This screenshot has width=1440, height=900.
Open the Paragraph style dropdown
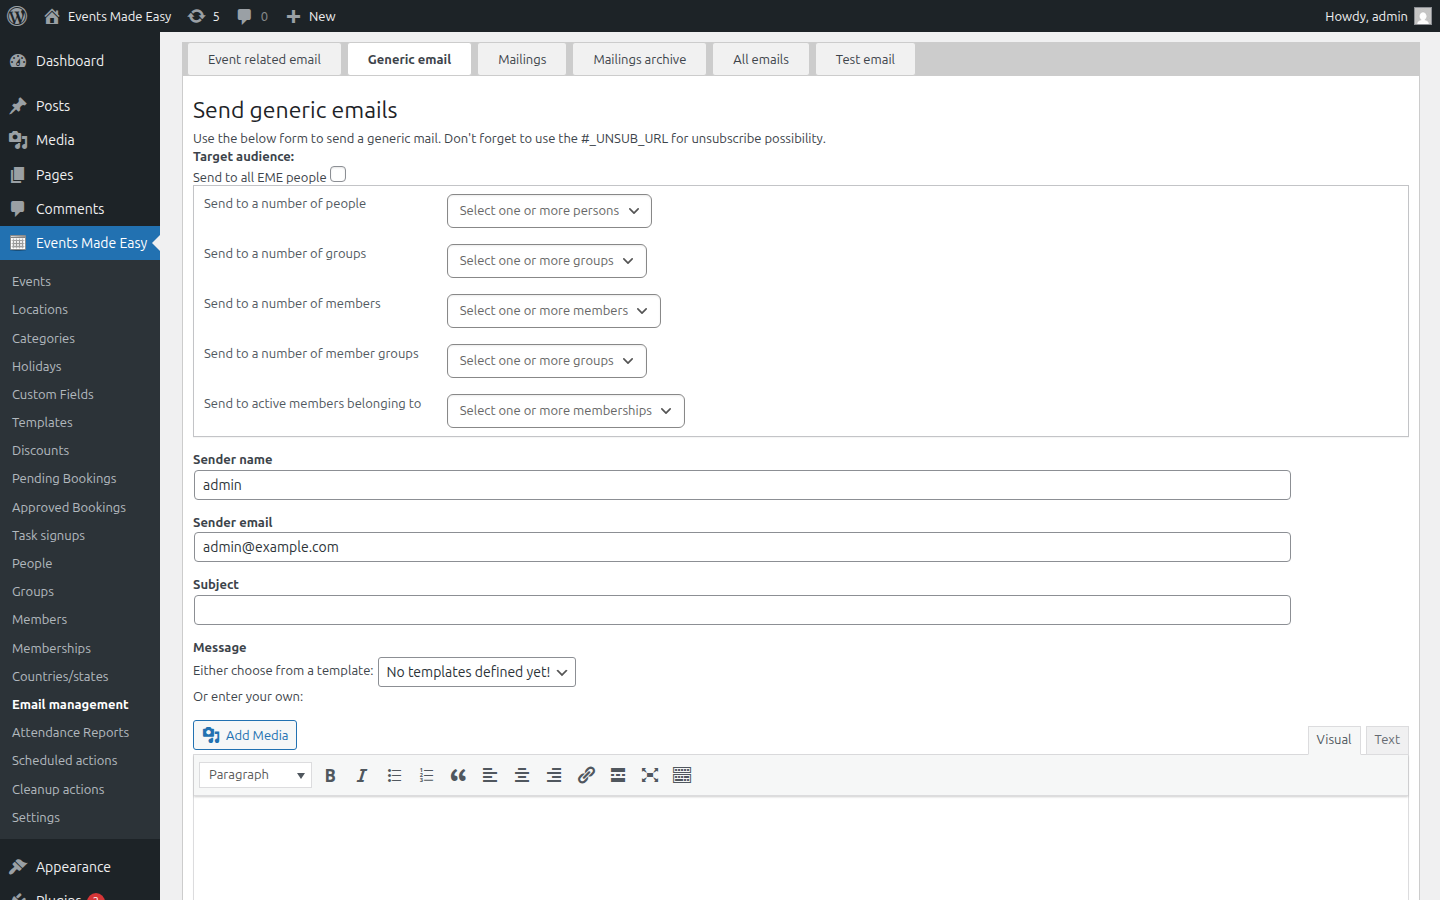[x=254, y=775]
